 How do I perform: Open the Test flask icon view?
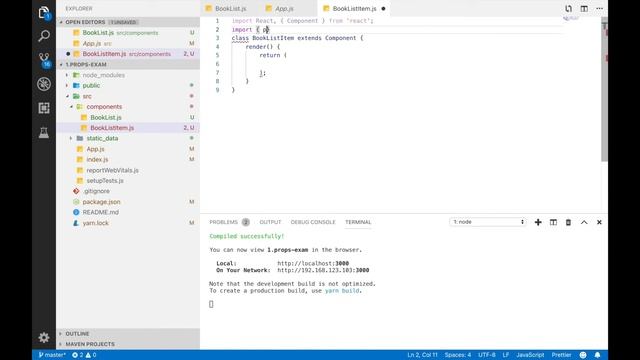click(x=44, y=132)
